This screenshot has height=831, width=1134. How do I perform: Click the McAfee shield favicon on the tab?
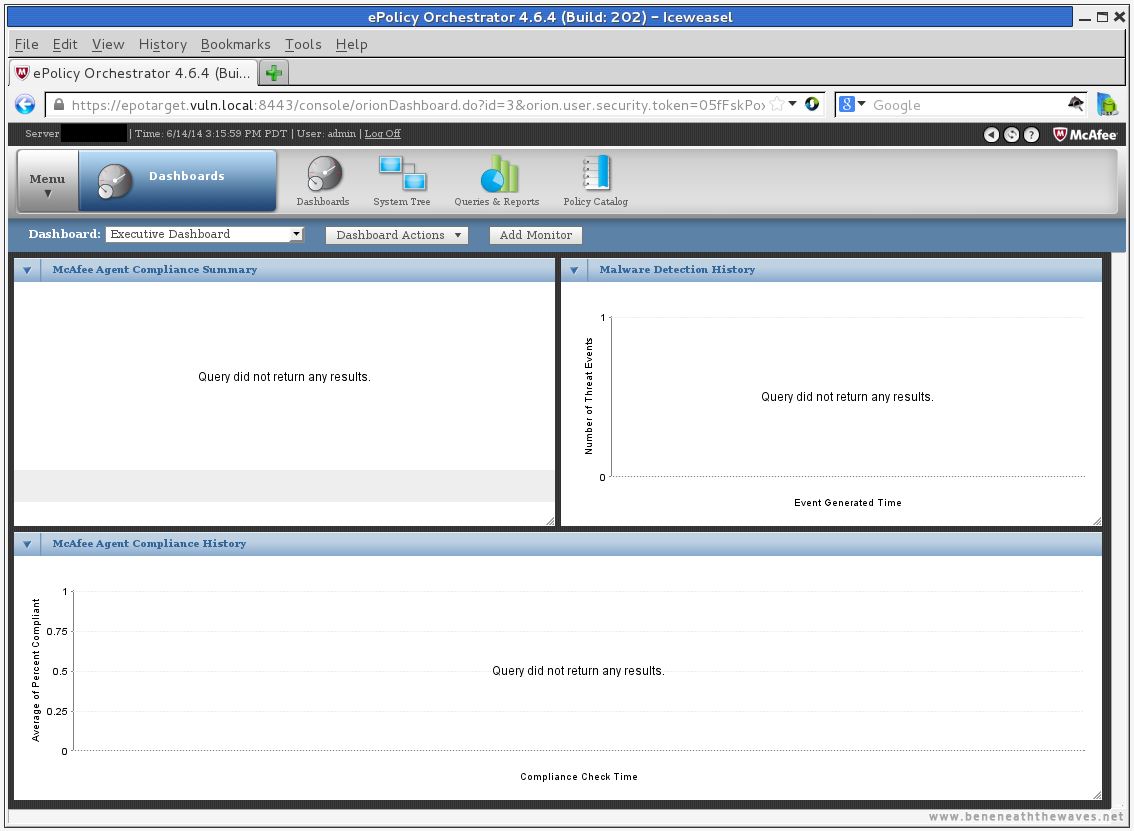pos(22,73)
